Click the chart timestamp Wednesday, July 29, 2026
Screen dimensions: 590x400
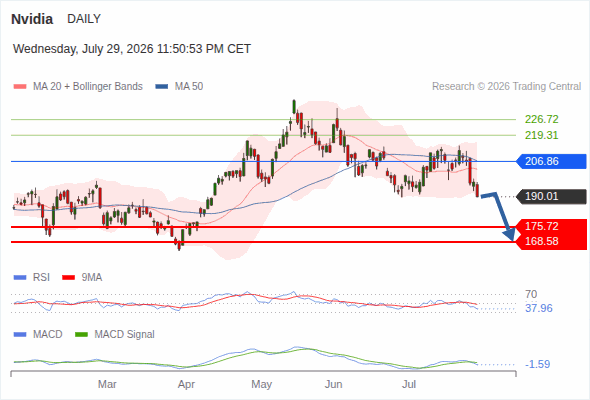coord(132,49)
